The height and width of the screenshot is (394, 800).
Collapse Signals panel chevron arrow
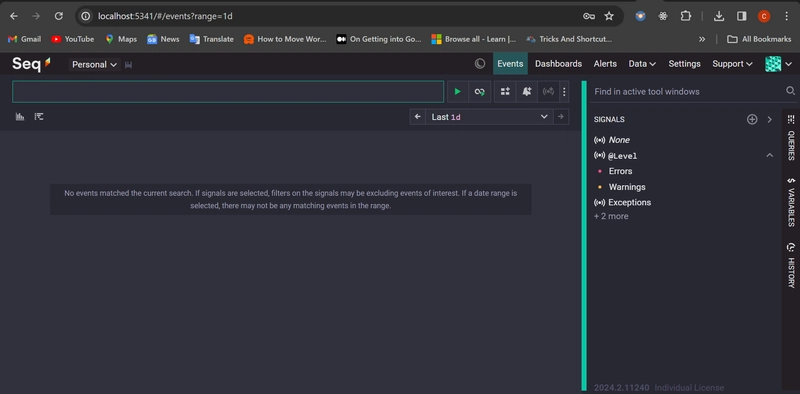coord(769,119)
